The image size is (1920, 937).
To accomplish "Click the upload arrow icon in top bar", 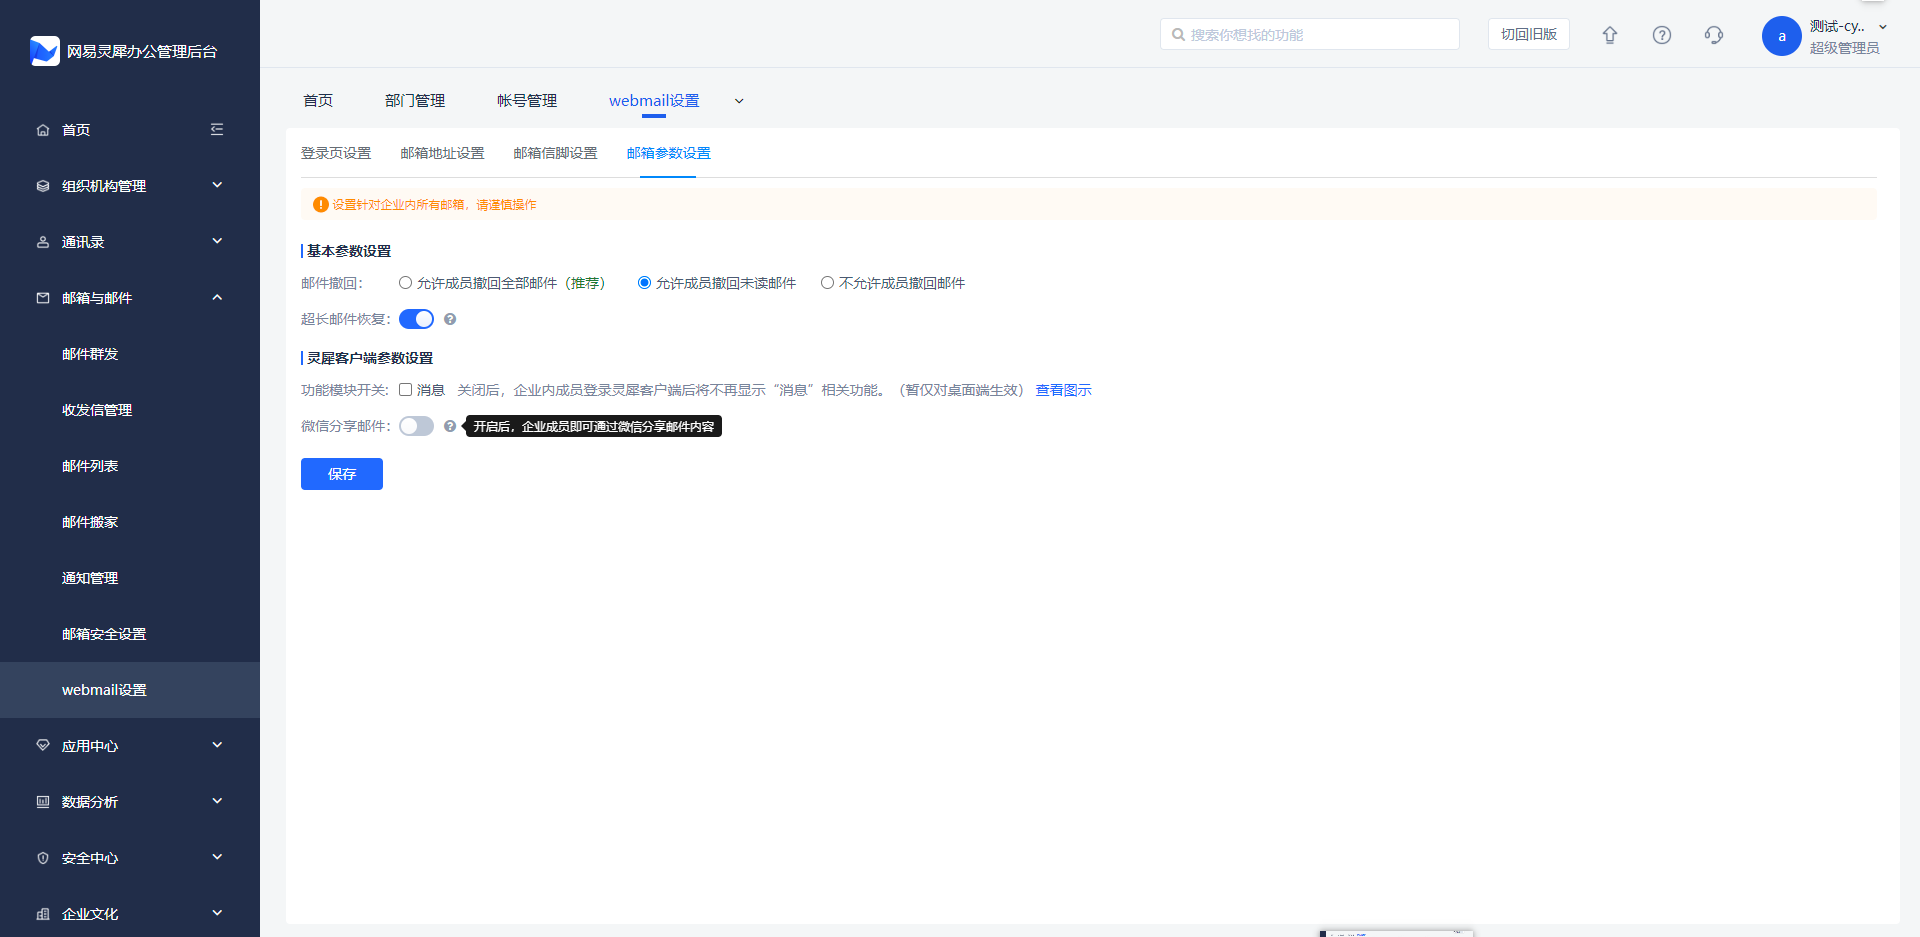I will tap(1610, 34).
